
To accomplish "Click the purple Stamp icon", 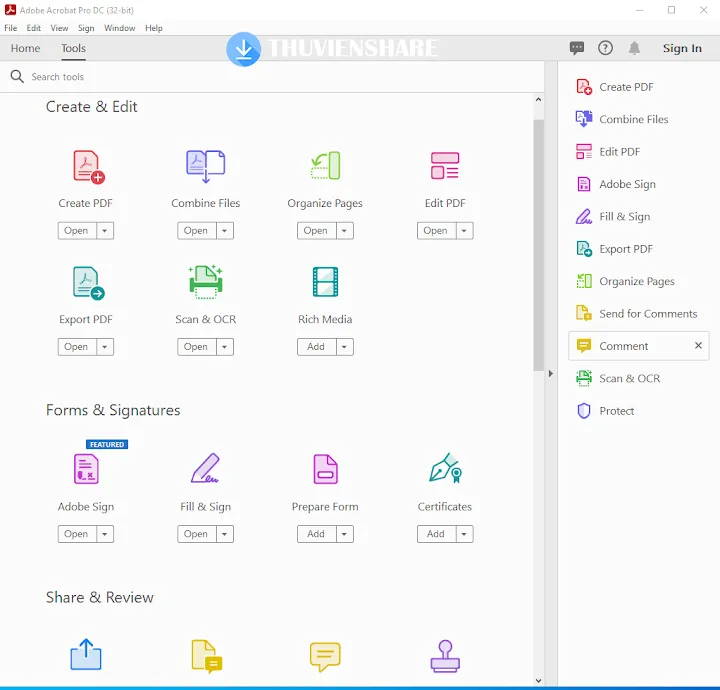I will point(445,656).
